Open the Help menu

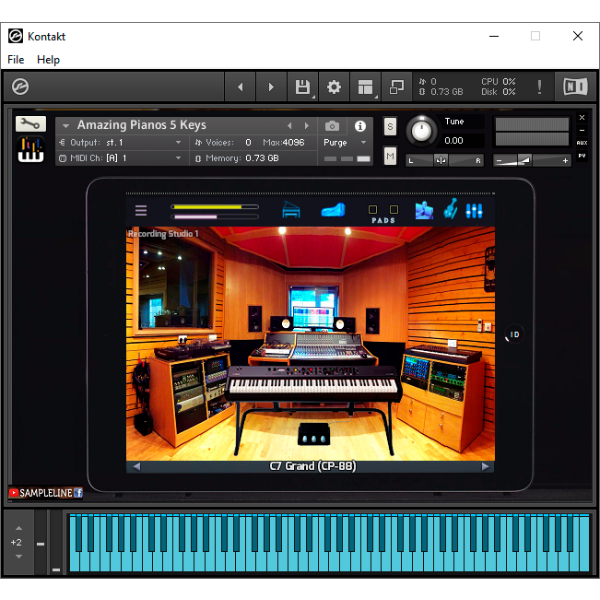click(48, 60)
